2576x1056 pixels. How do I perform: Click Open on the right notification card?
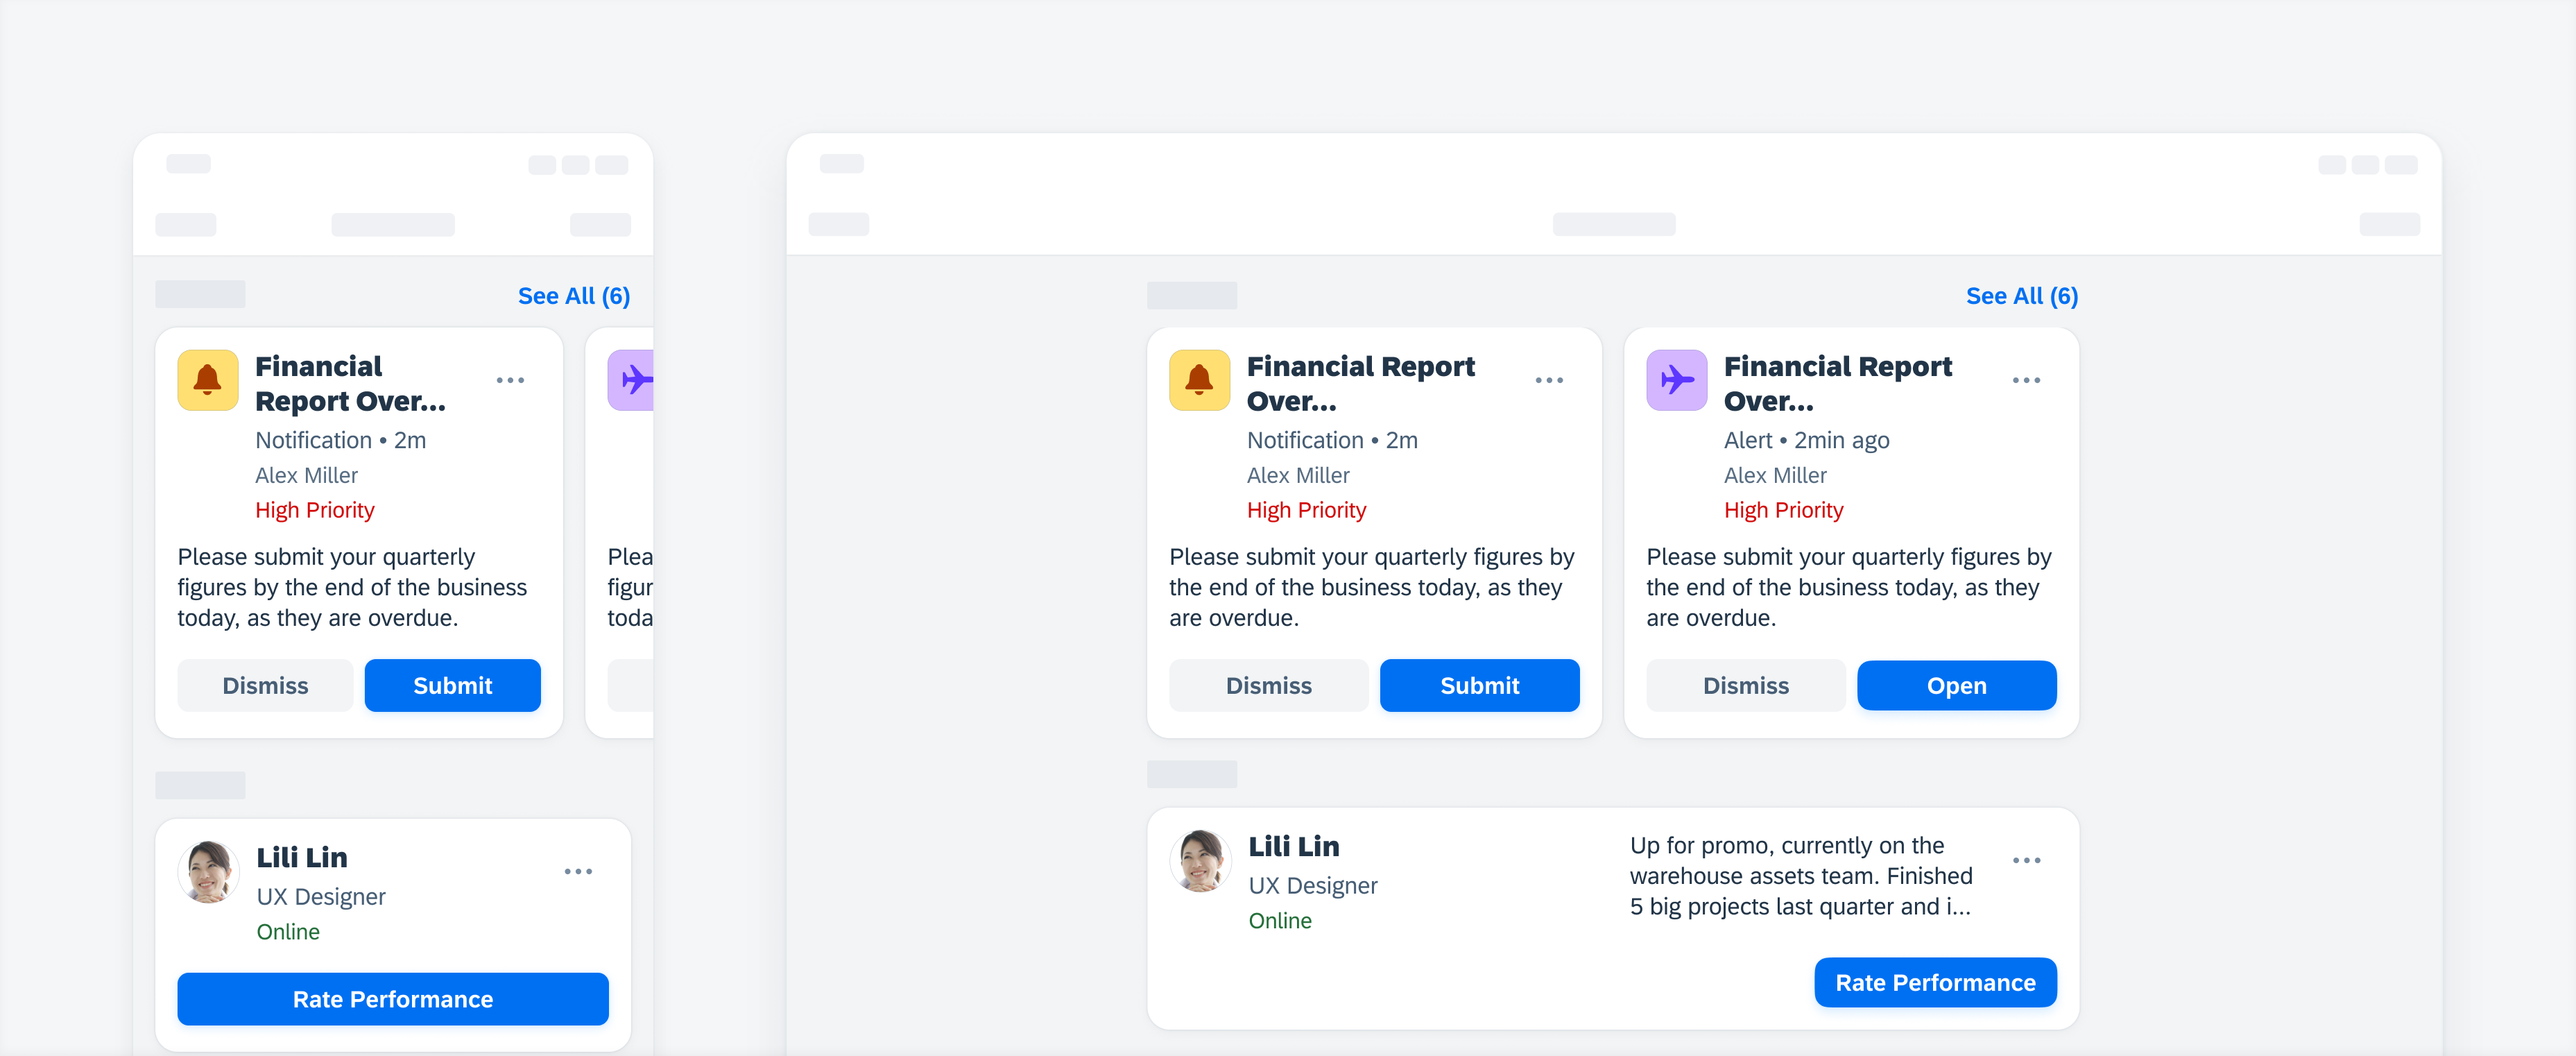coord(1957,686)
